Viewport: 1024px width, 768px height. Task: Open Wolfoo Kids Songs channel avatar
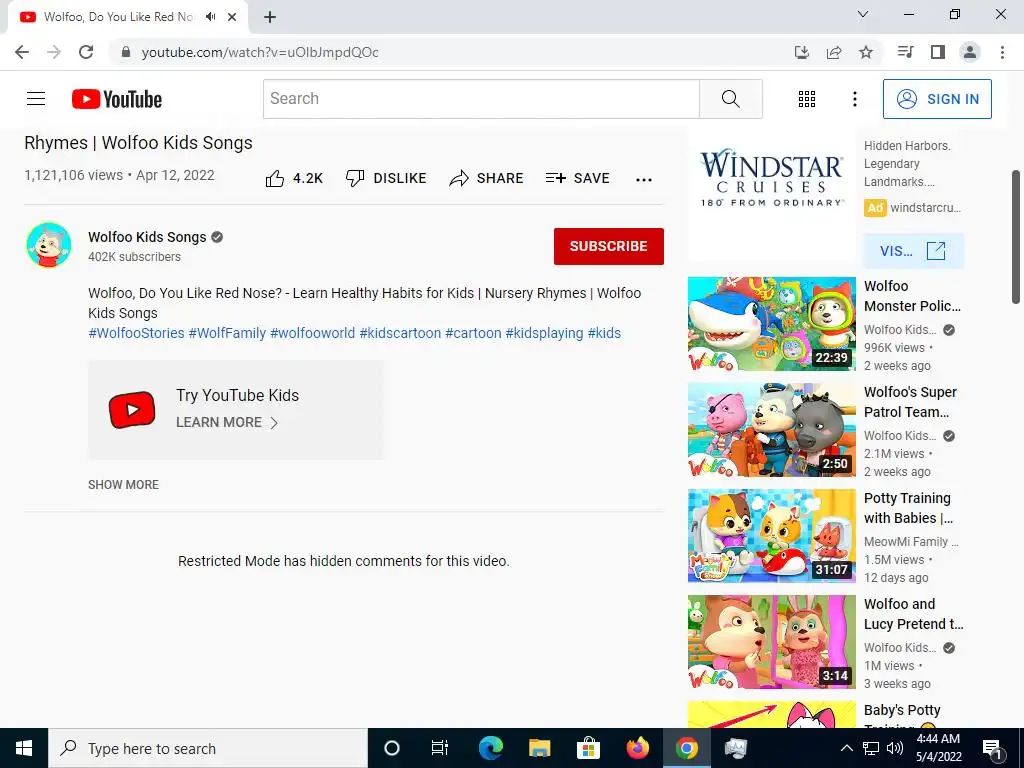coord(48,245)
